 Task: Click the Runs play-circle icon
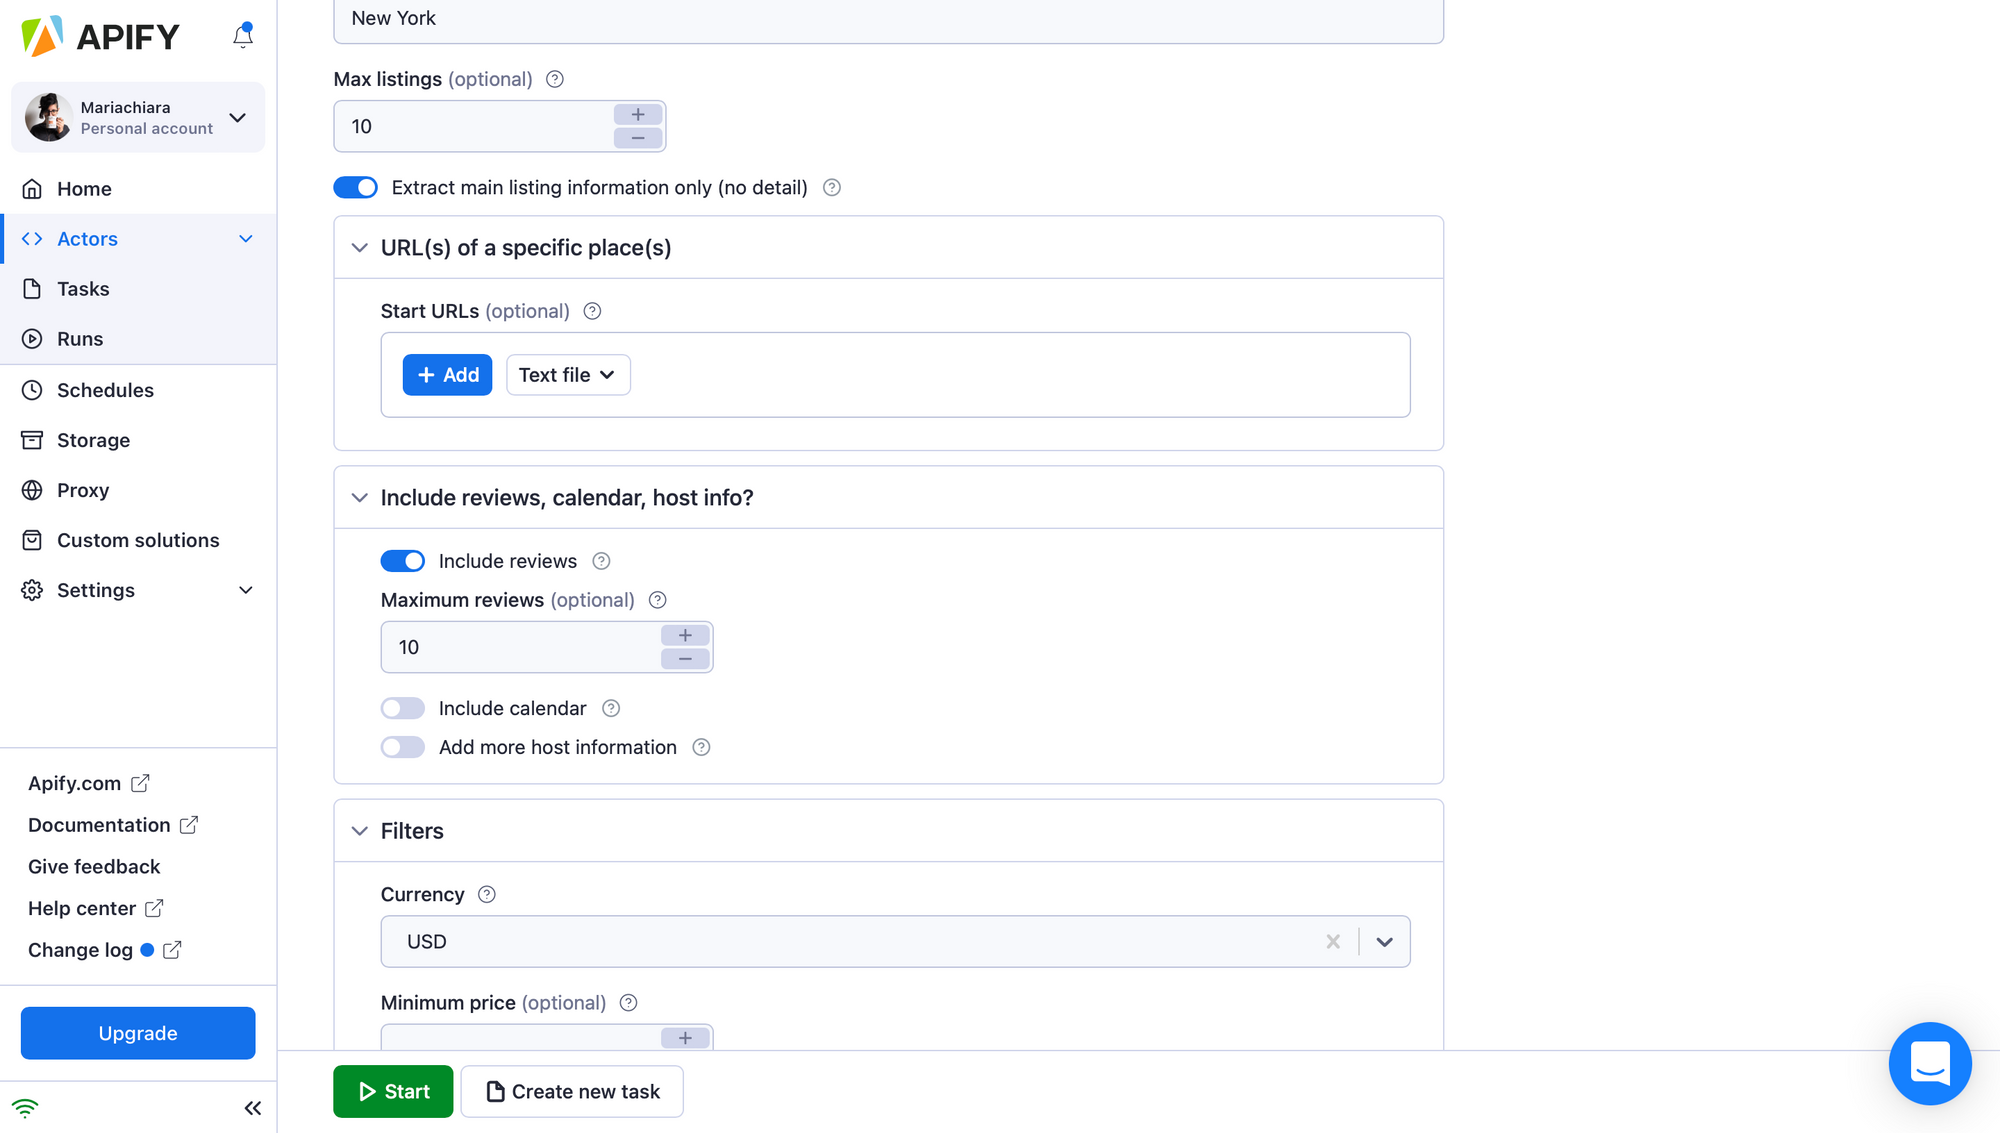32,339
